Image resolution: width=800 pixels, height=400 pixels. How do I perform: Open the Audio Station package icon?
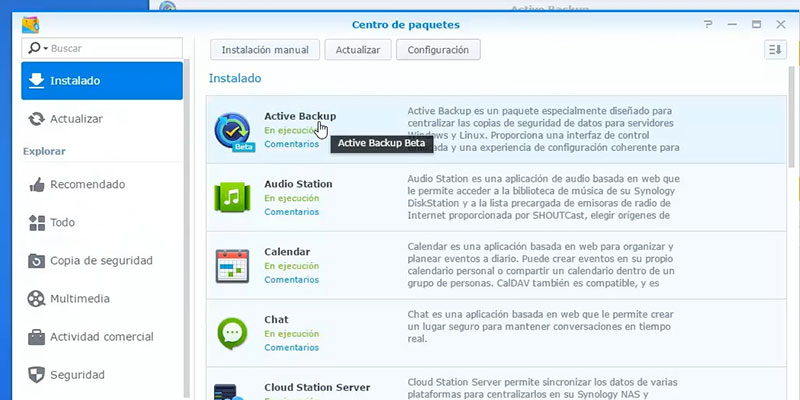coord(232,197)
